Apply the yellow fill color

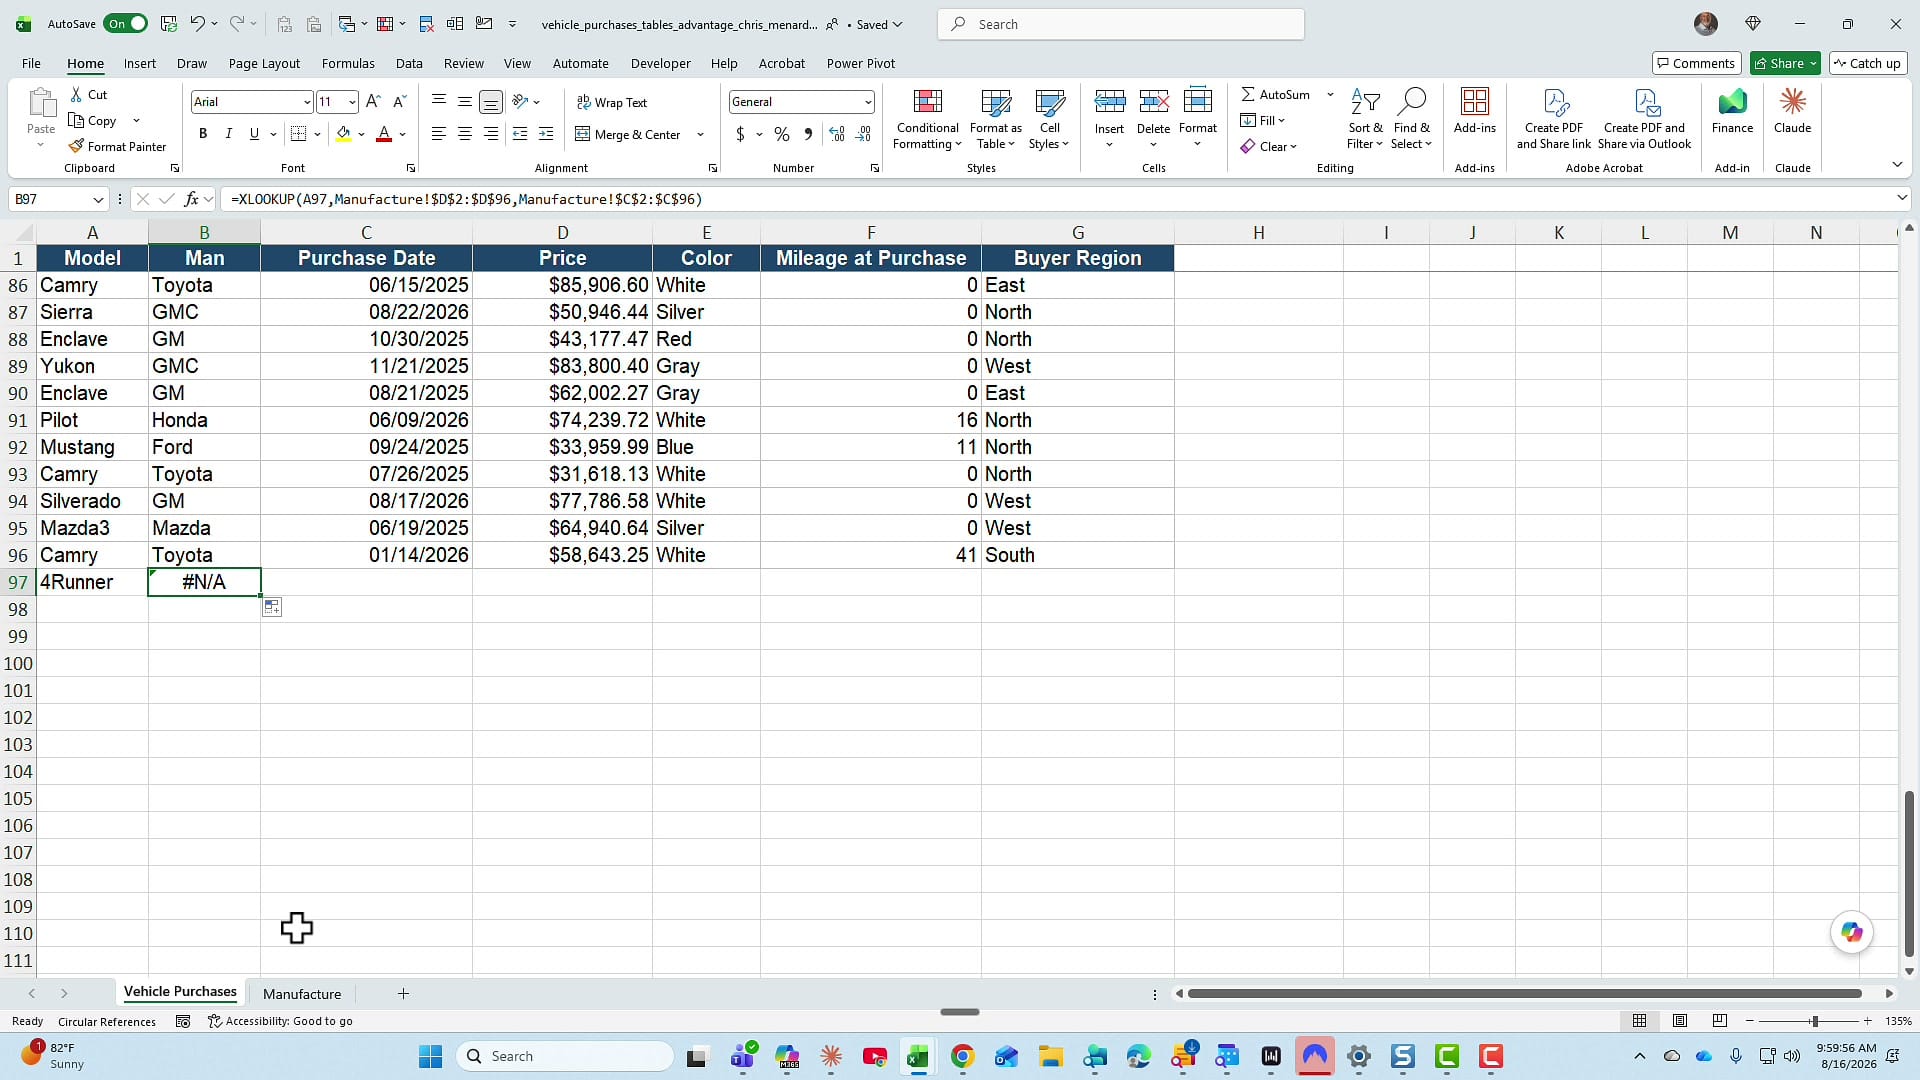point(343,134)
